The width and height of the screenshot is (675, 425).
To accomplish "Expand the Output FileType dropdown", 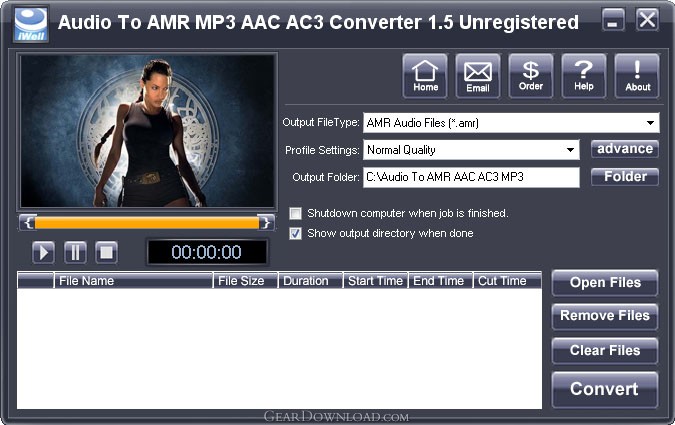I will (x=650, y=123).
